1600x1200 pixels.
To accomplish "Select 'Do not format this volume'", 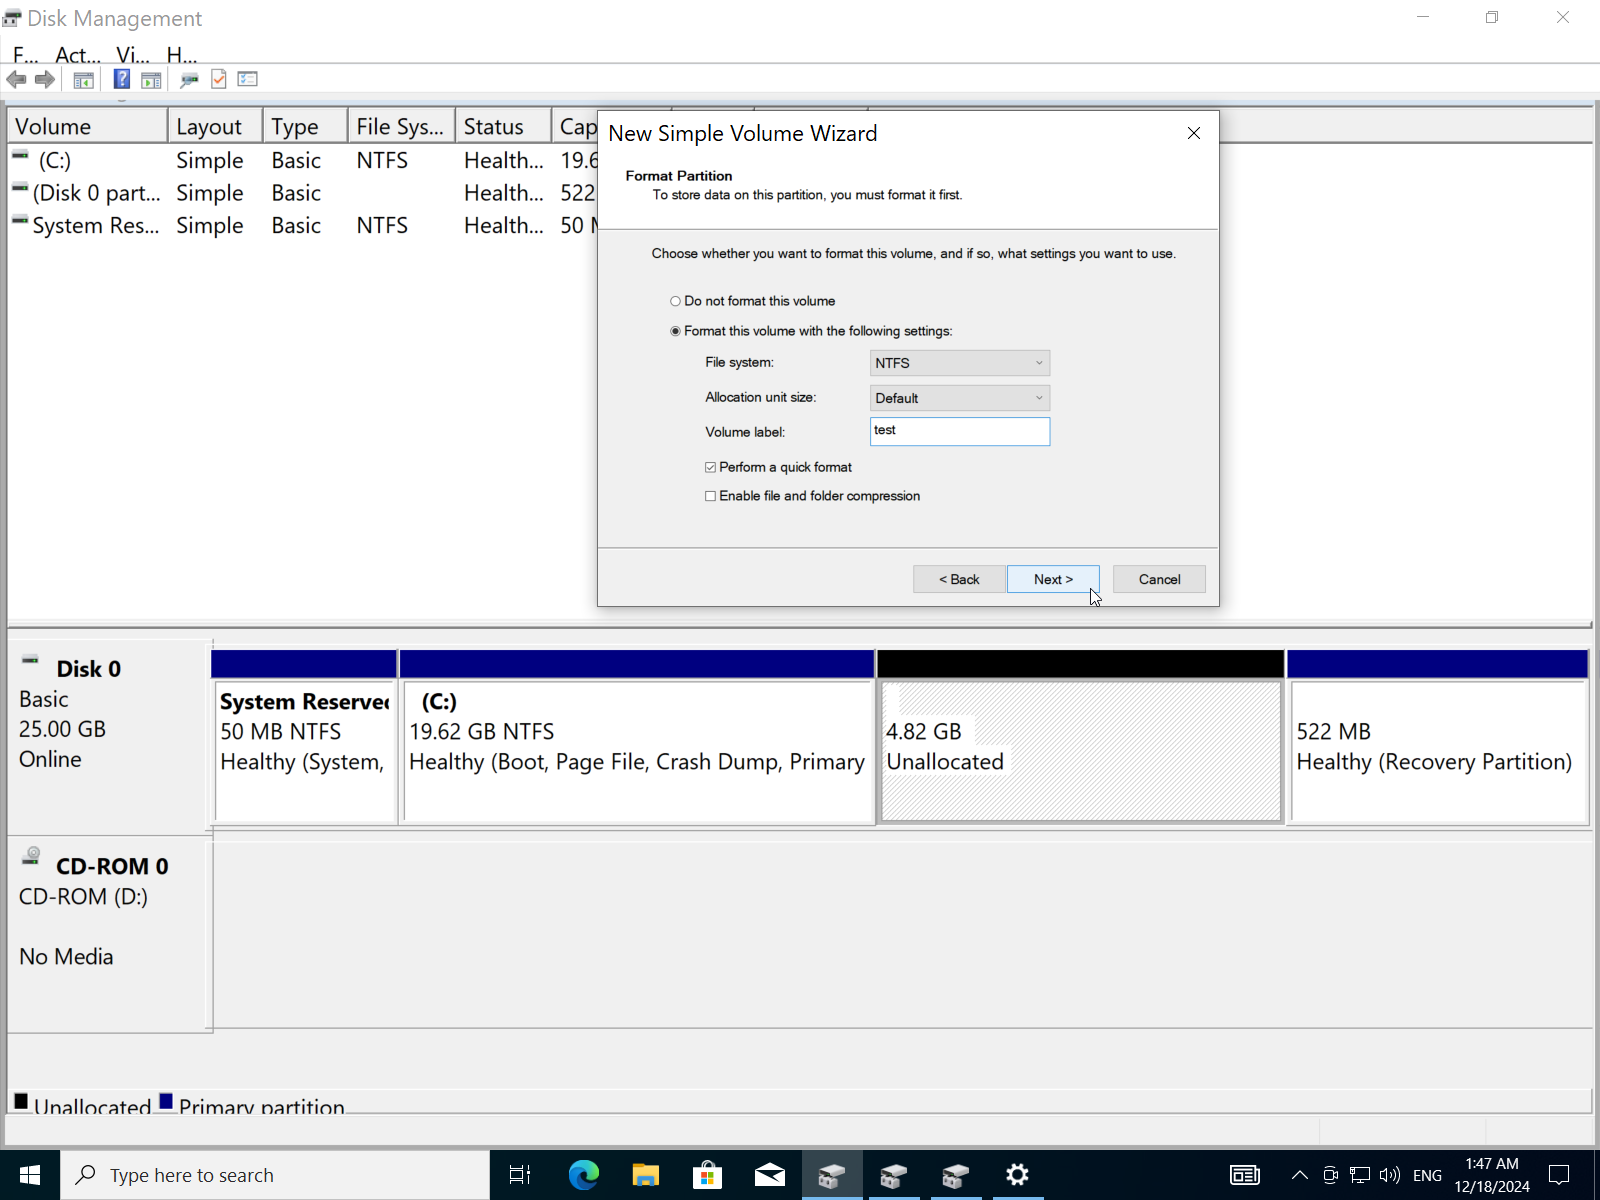I will click(x=676, y=301).
